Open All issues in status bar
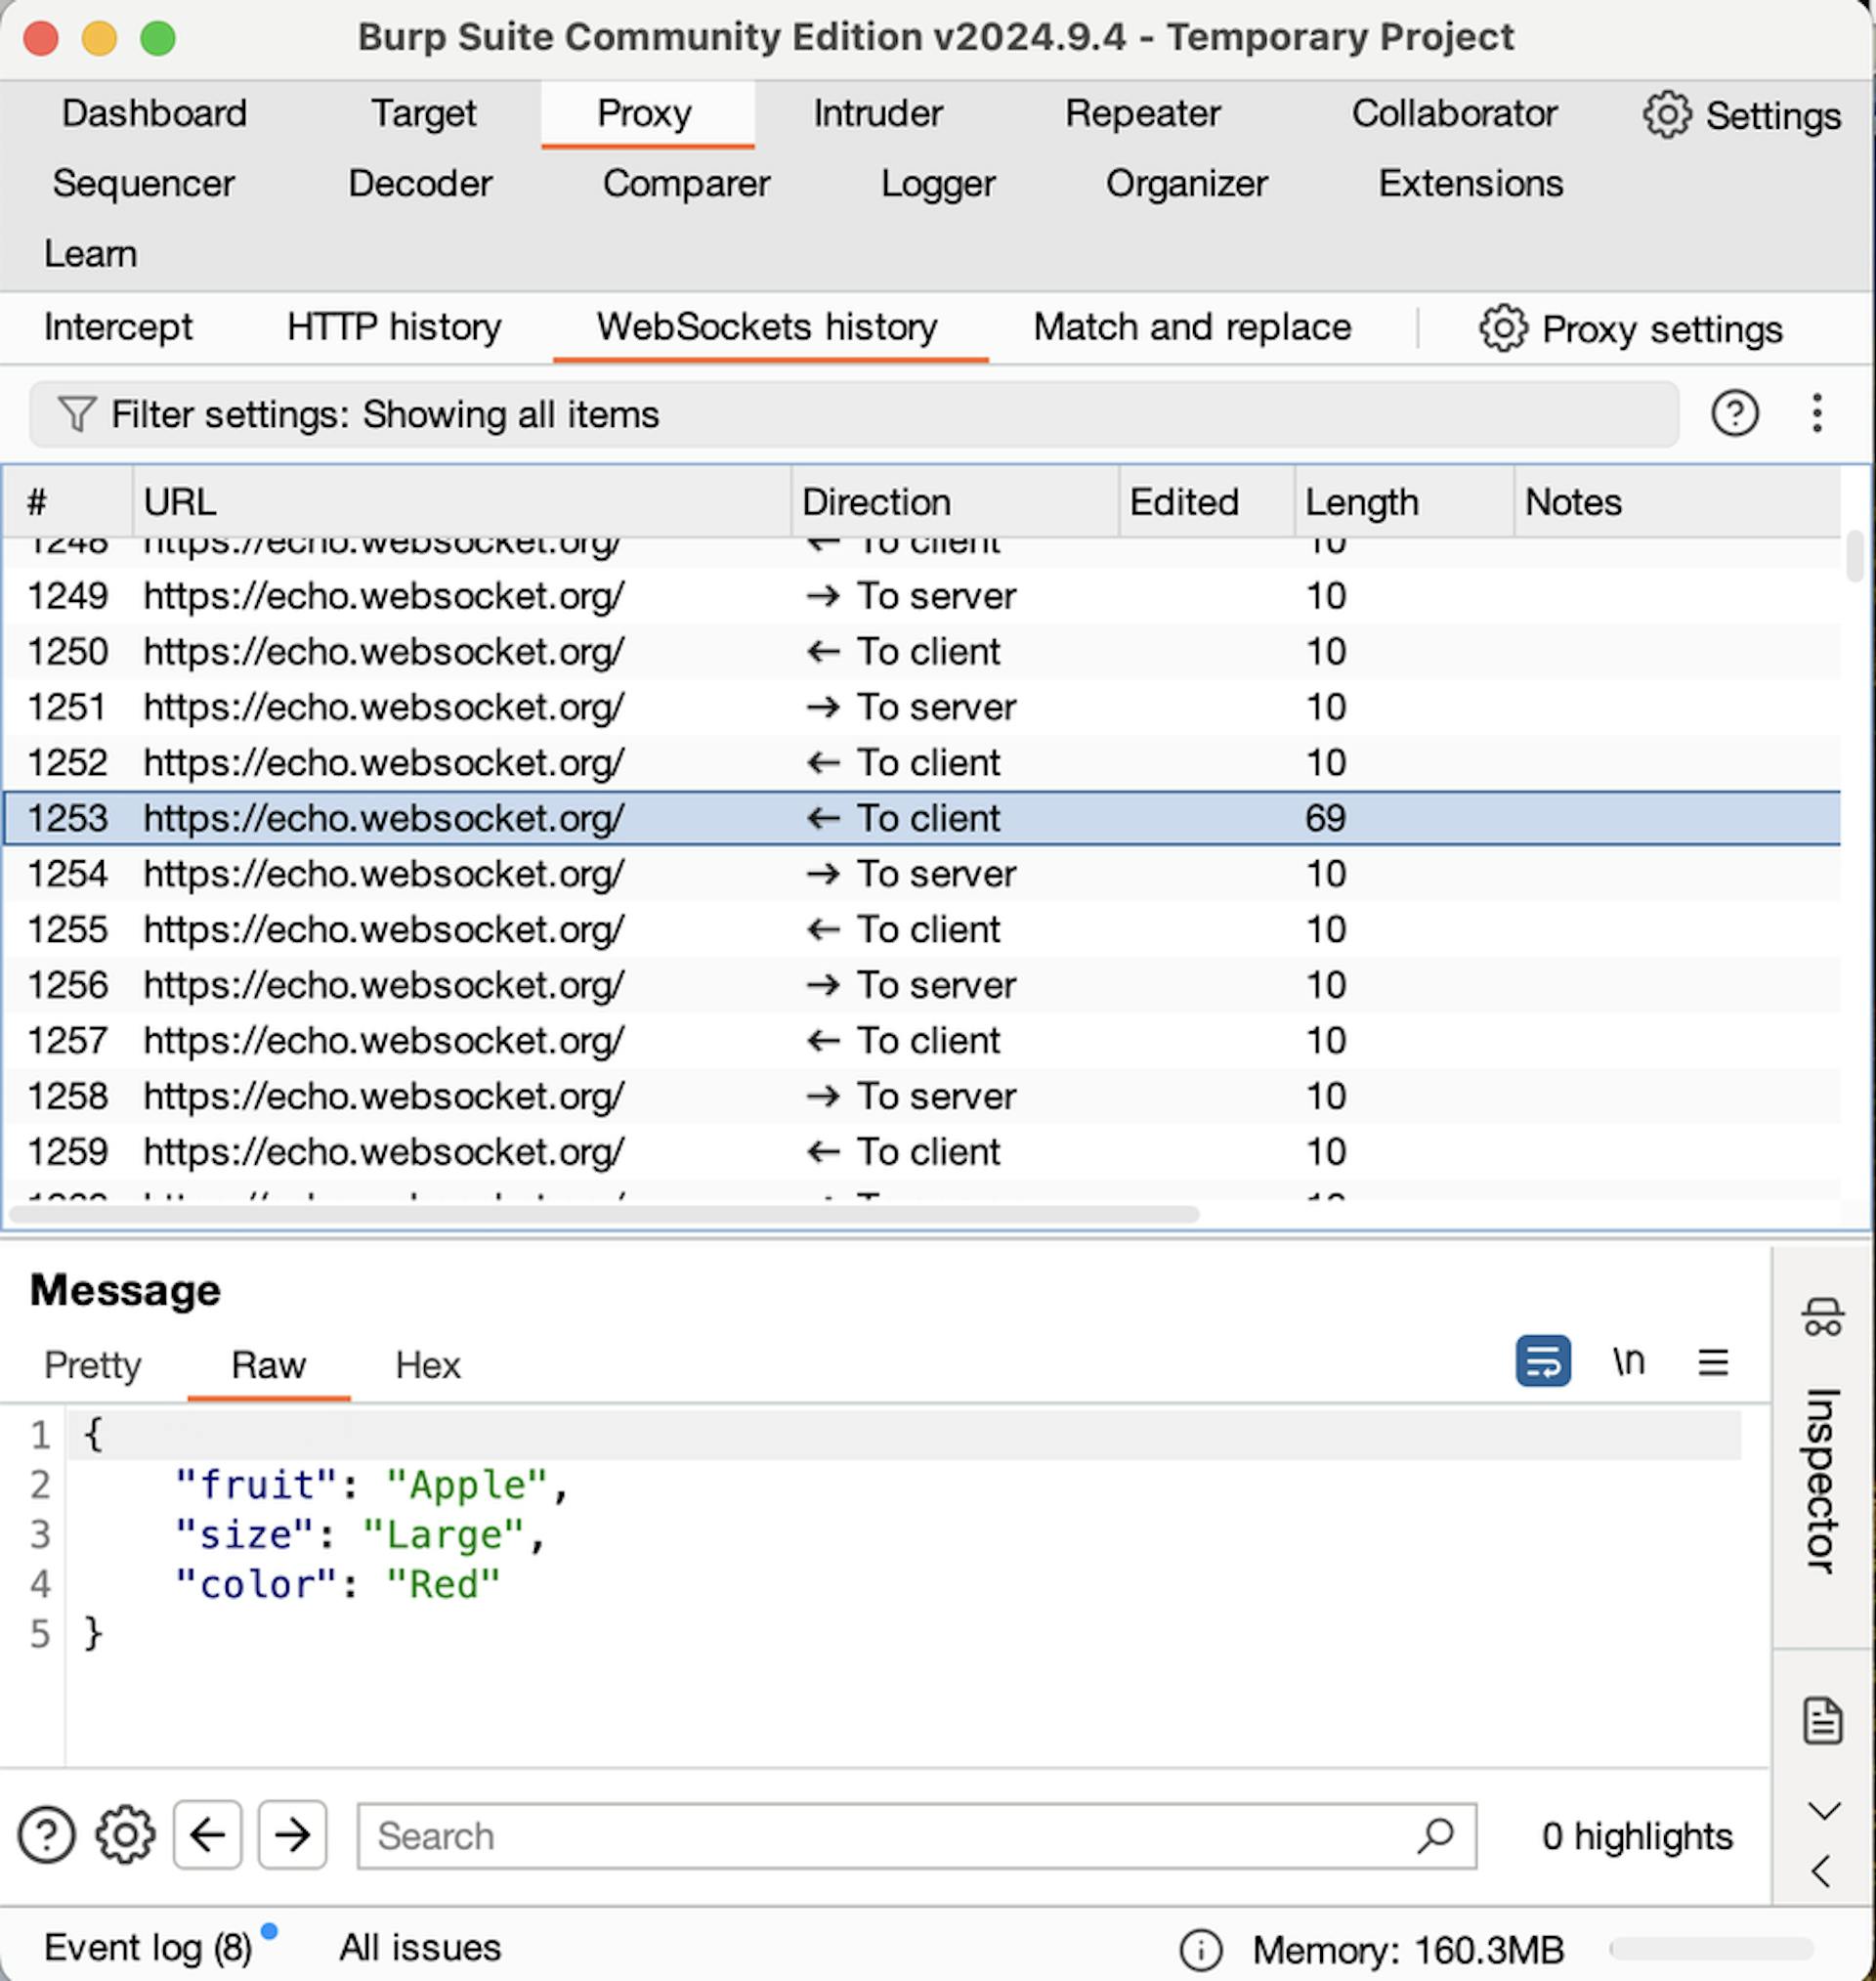 pos(420,1948)
